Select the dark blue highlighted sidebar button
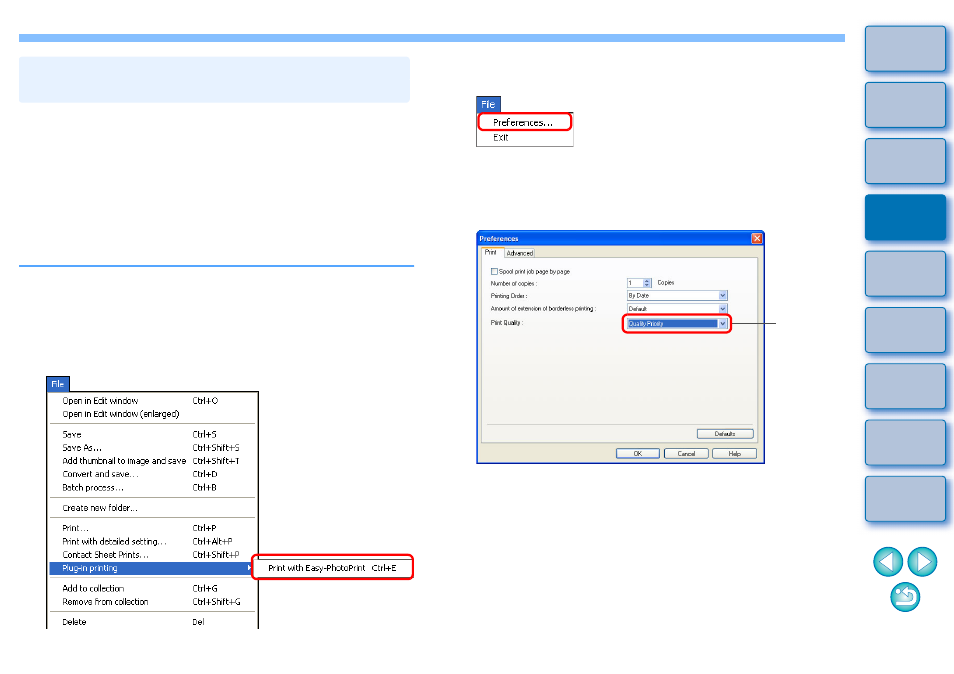The width and height of the screenshot is (954, 674). [905, 217]
